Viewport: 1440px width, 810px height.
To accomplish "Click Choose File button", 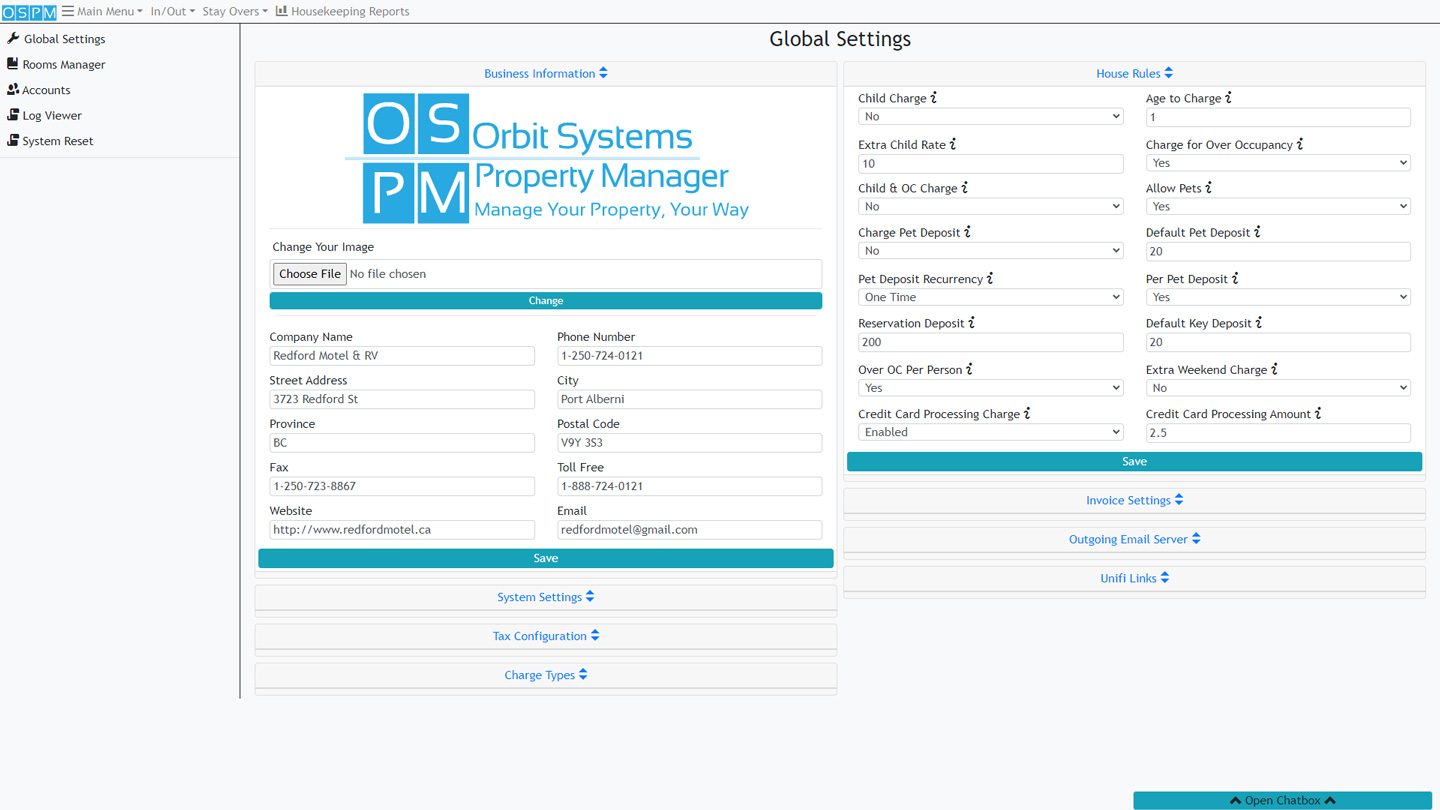I will (x=310, y=274).
